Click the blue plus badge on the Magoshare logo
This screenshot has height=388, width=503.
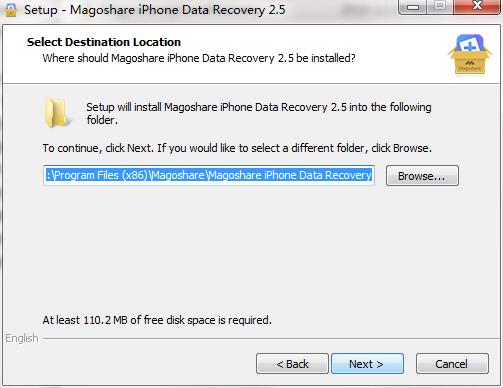pyautogui.click(x=470, y=44)
